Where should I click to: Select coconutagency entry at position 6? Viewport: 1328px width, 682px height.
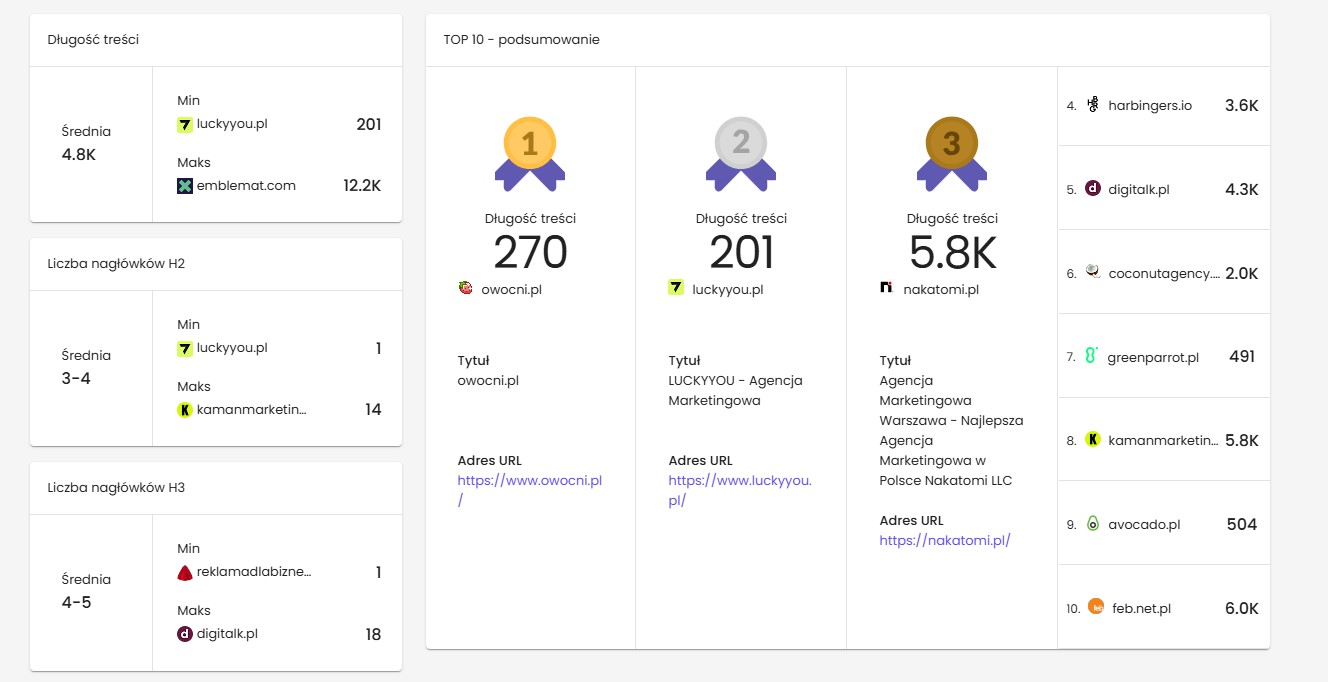[1164, 273]
